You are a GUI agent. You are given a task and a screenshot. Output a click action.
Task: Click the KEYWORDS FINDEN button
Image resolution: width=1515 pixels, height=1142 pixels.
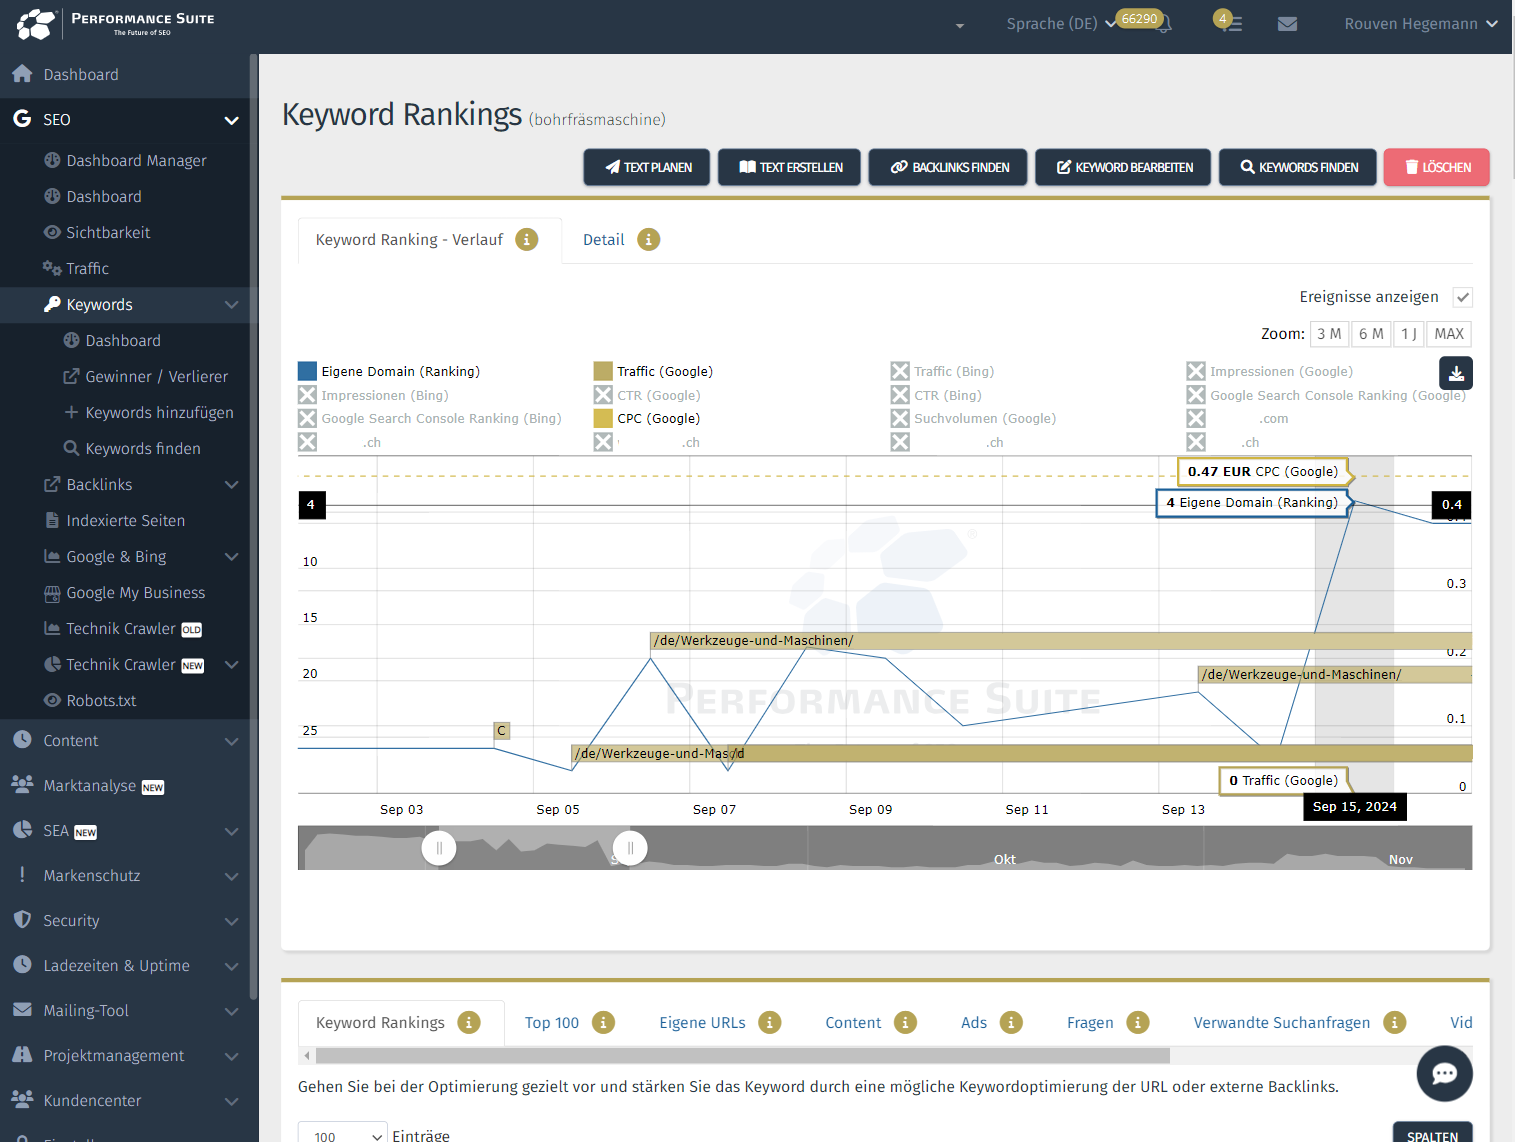click(x=1298, y=167)
